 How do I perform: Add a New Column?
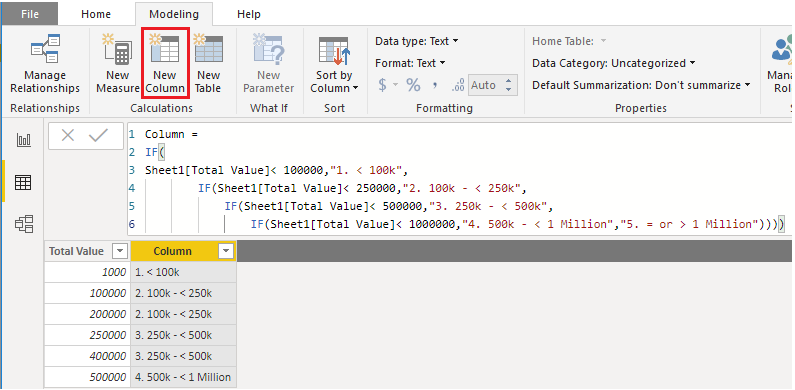click(165, 64)
